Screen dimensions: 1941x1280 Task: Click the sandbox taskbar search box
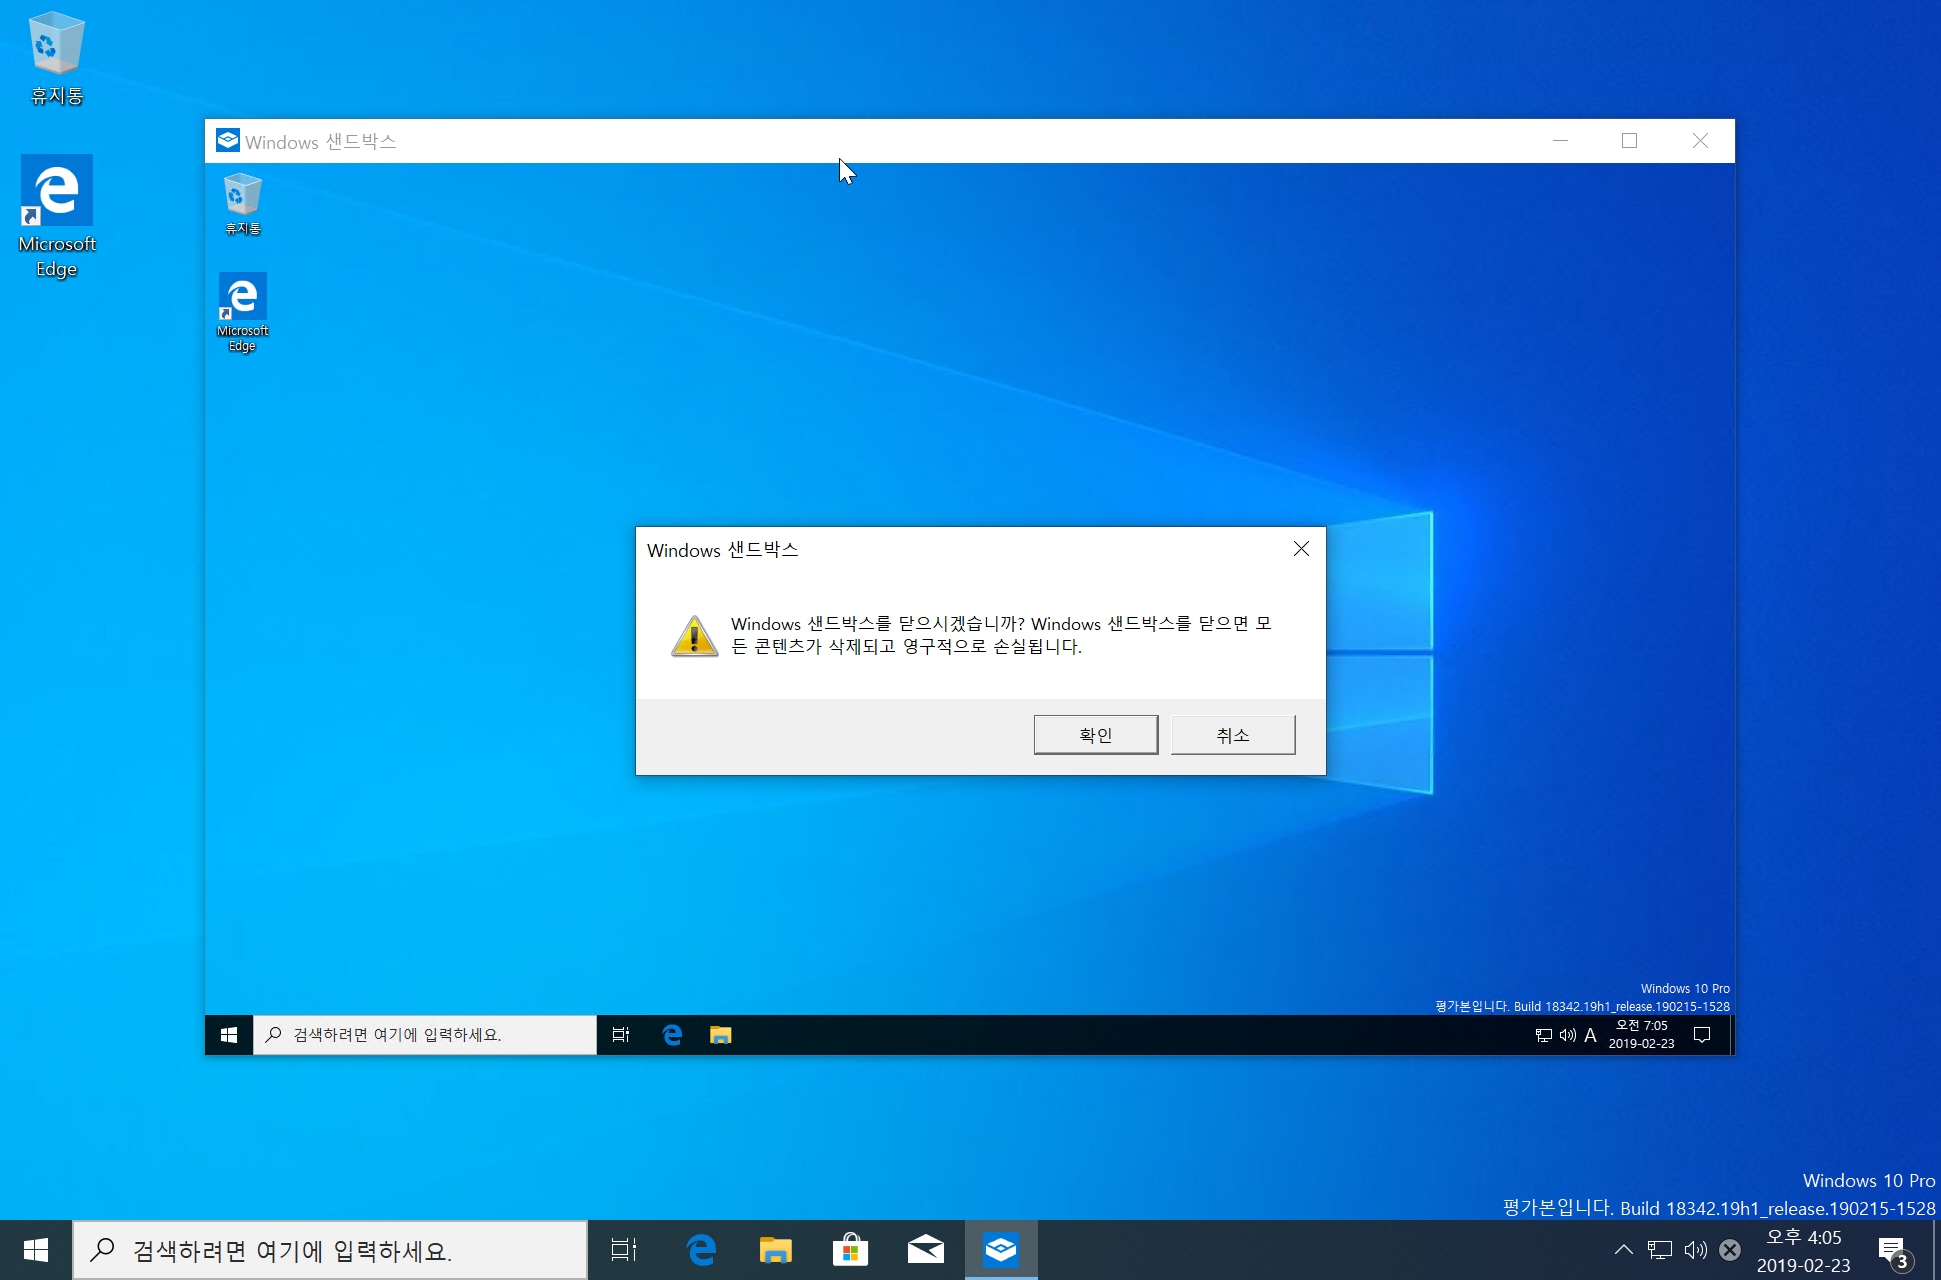(425, 1035)
